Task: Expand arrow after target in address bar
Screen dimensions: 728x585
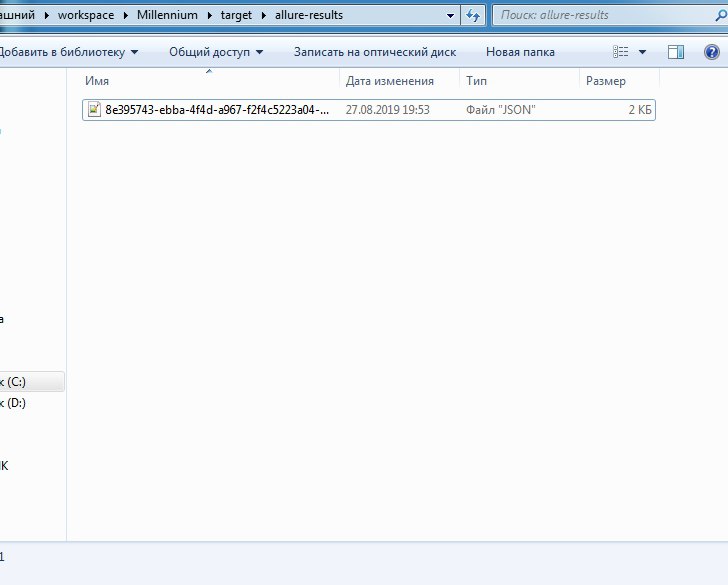Action: [x=263, y=15]
